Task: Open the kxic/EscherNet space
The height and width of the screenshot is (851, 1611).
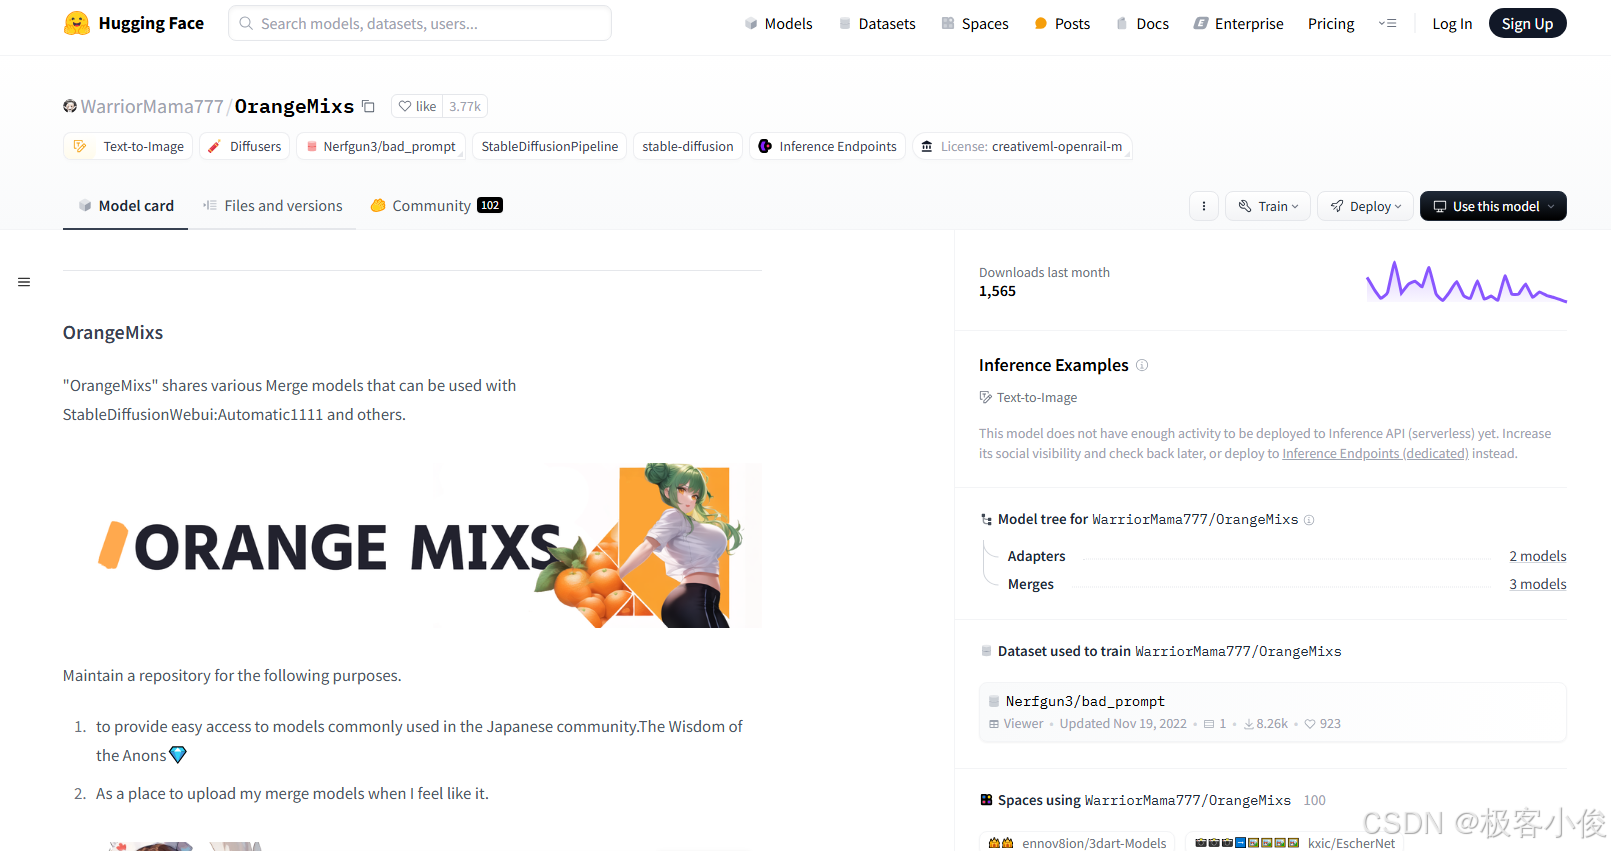Action: click(1294, 843)
